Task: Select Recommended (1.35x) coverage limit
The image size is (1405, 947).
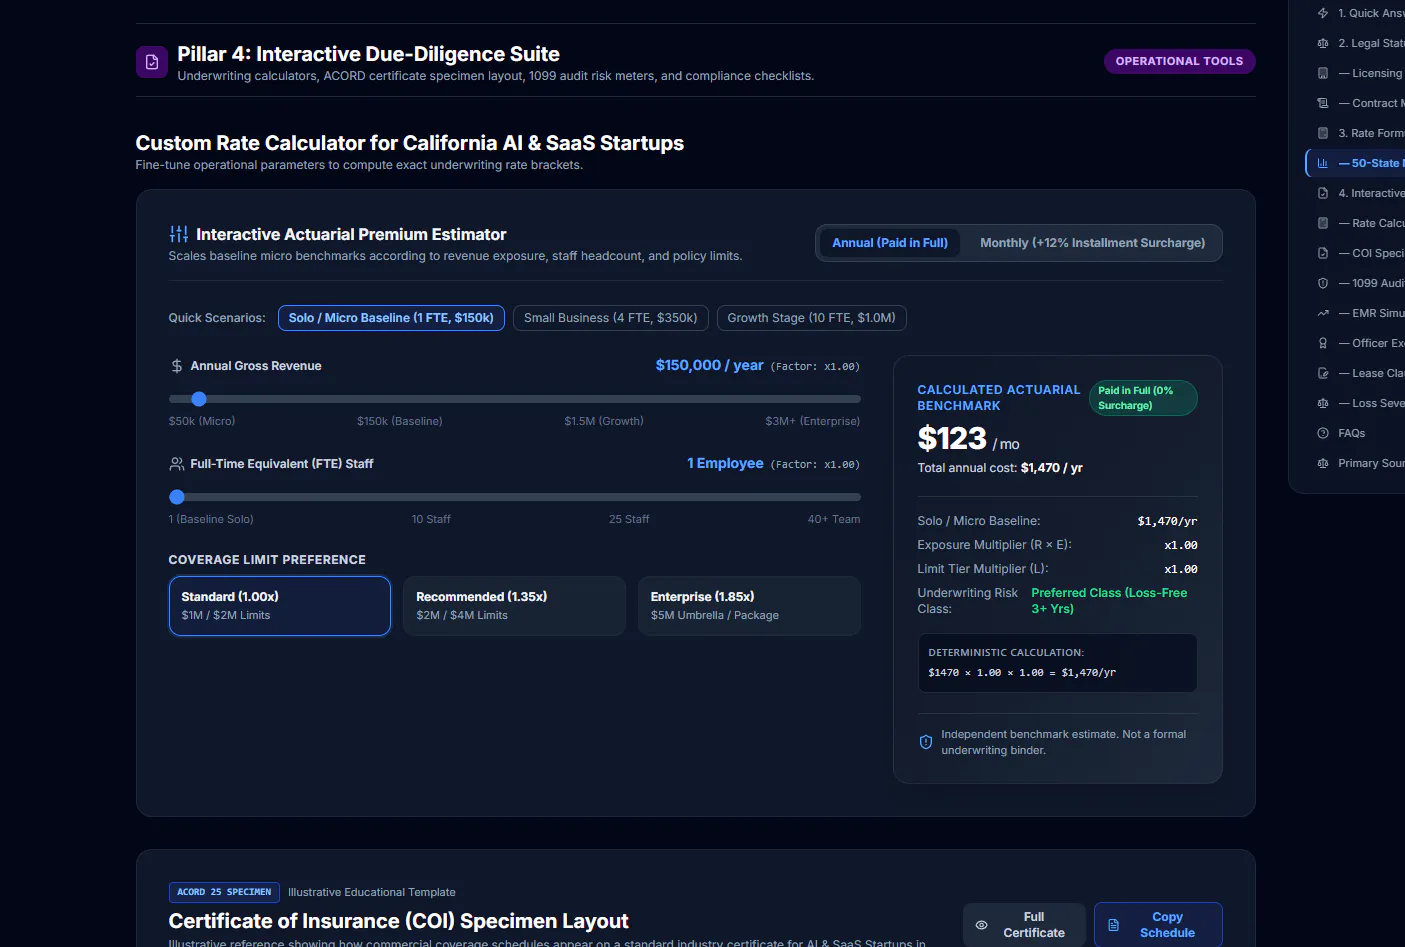Action: coord(514,606)
